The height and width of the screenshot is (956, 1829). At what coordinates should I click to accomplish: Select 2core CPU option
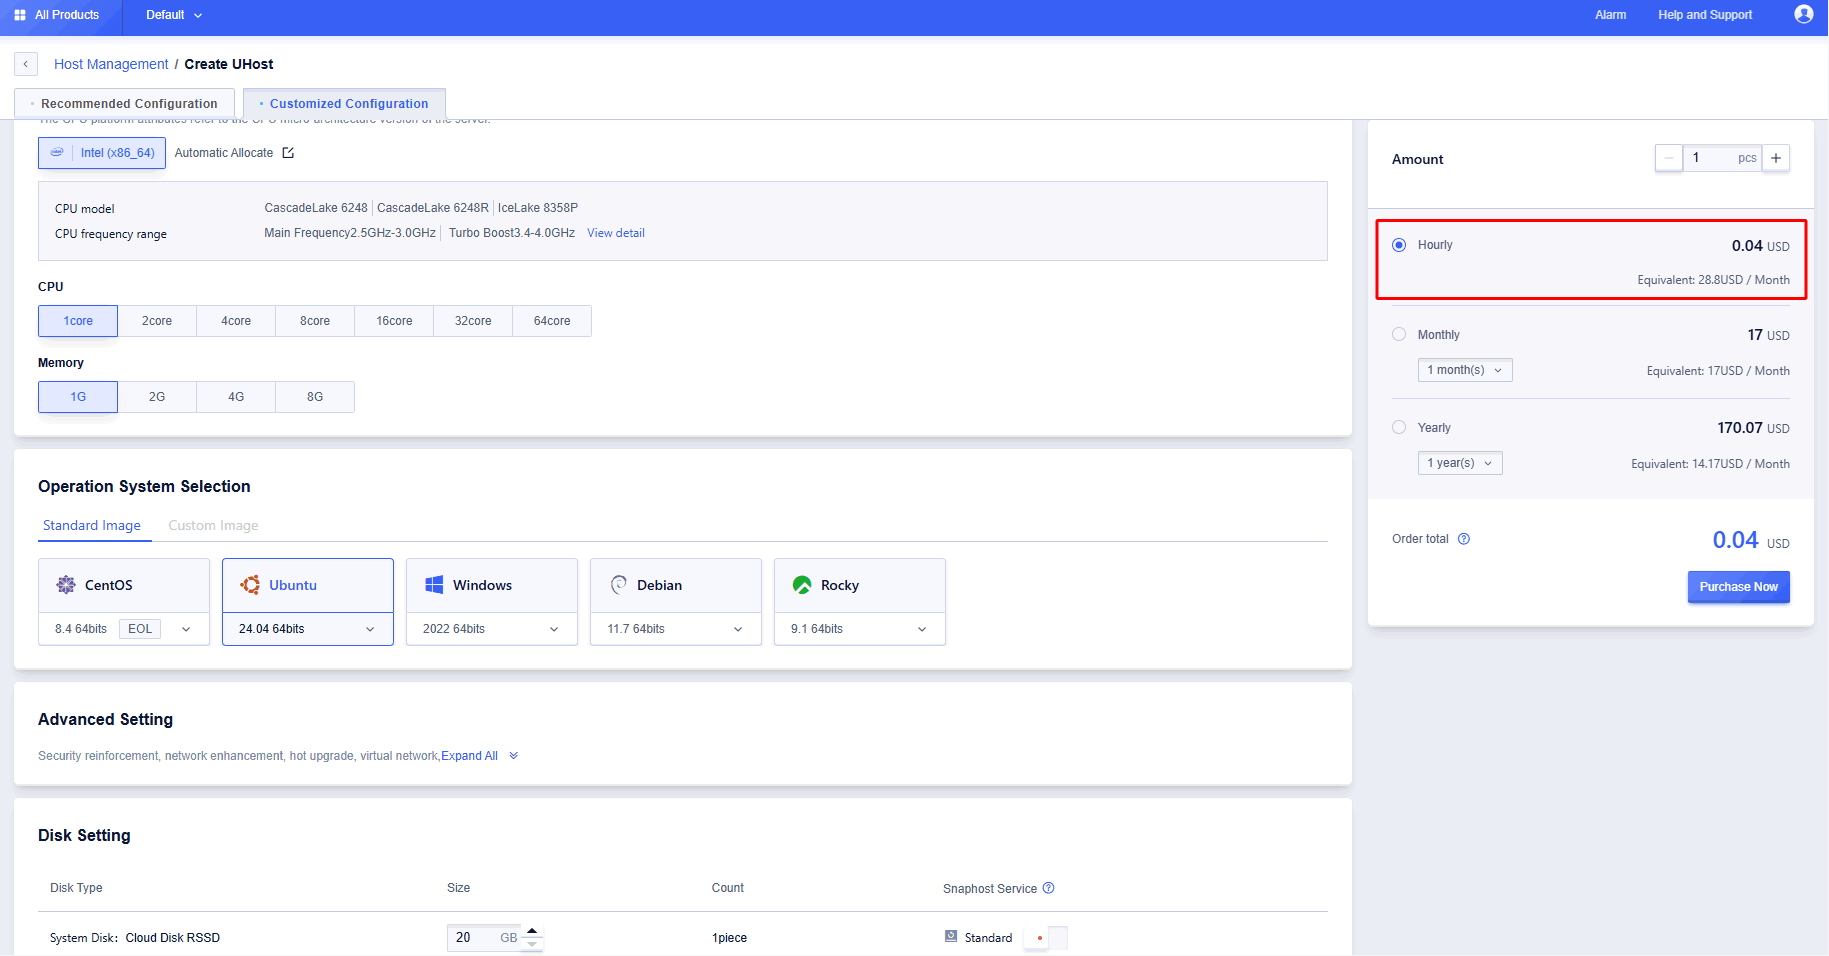pos(157,321)
